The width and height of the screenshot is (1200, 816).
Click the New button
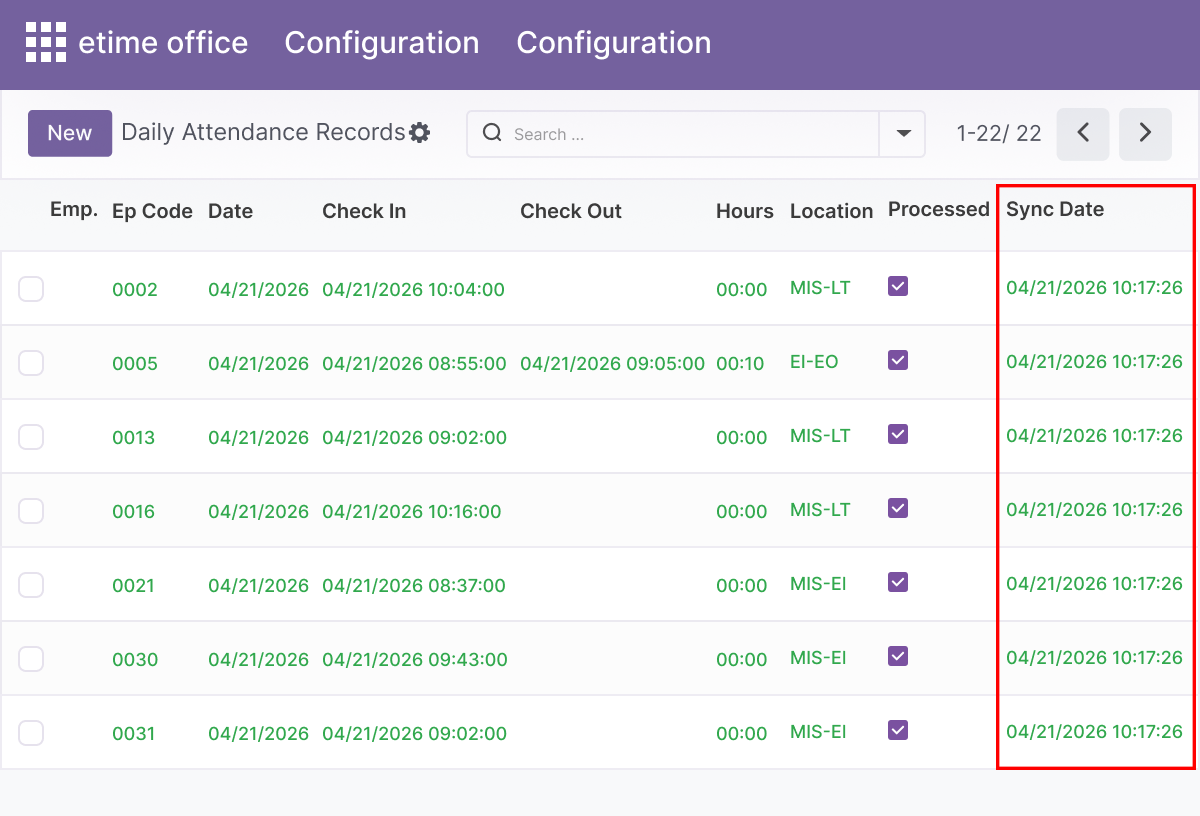coord(70,133)
